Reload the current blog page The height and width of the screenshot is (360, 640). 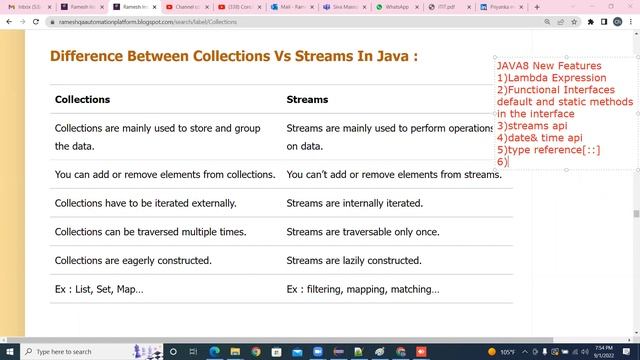(x=36, y=22)
